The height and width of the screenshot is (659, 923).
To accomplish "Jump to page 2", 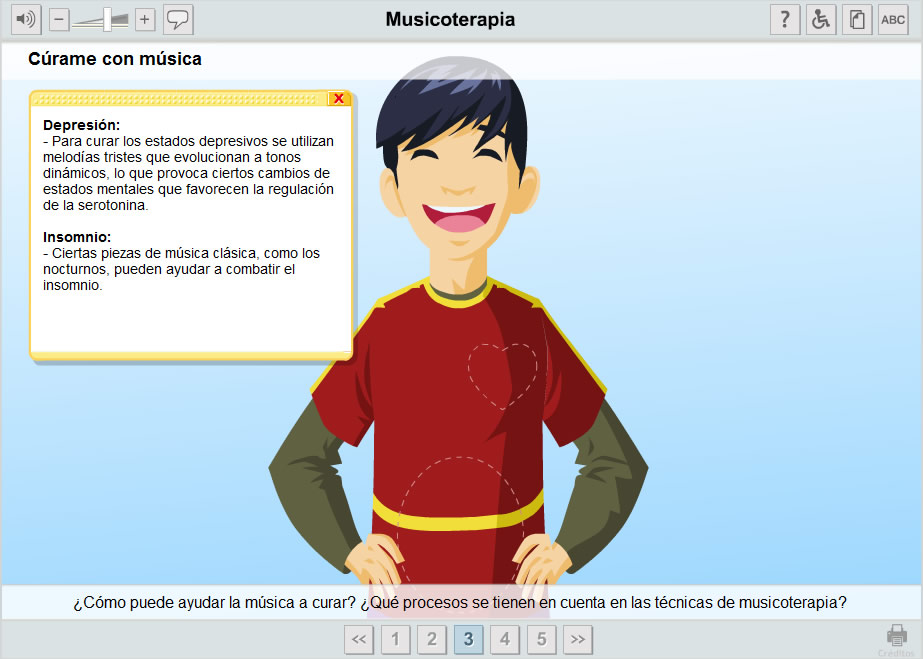I will click(x=432, y=639).
